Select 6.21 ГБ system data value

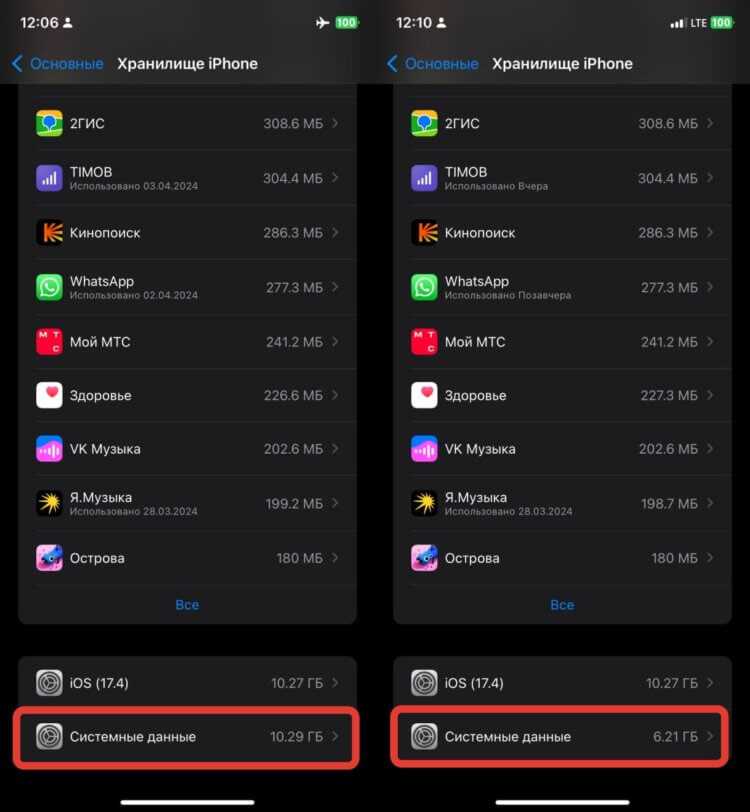pyautogui.click(x=675, y=736)
